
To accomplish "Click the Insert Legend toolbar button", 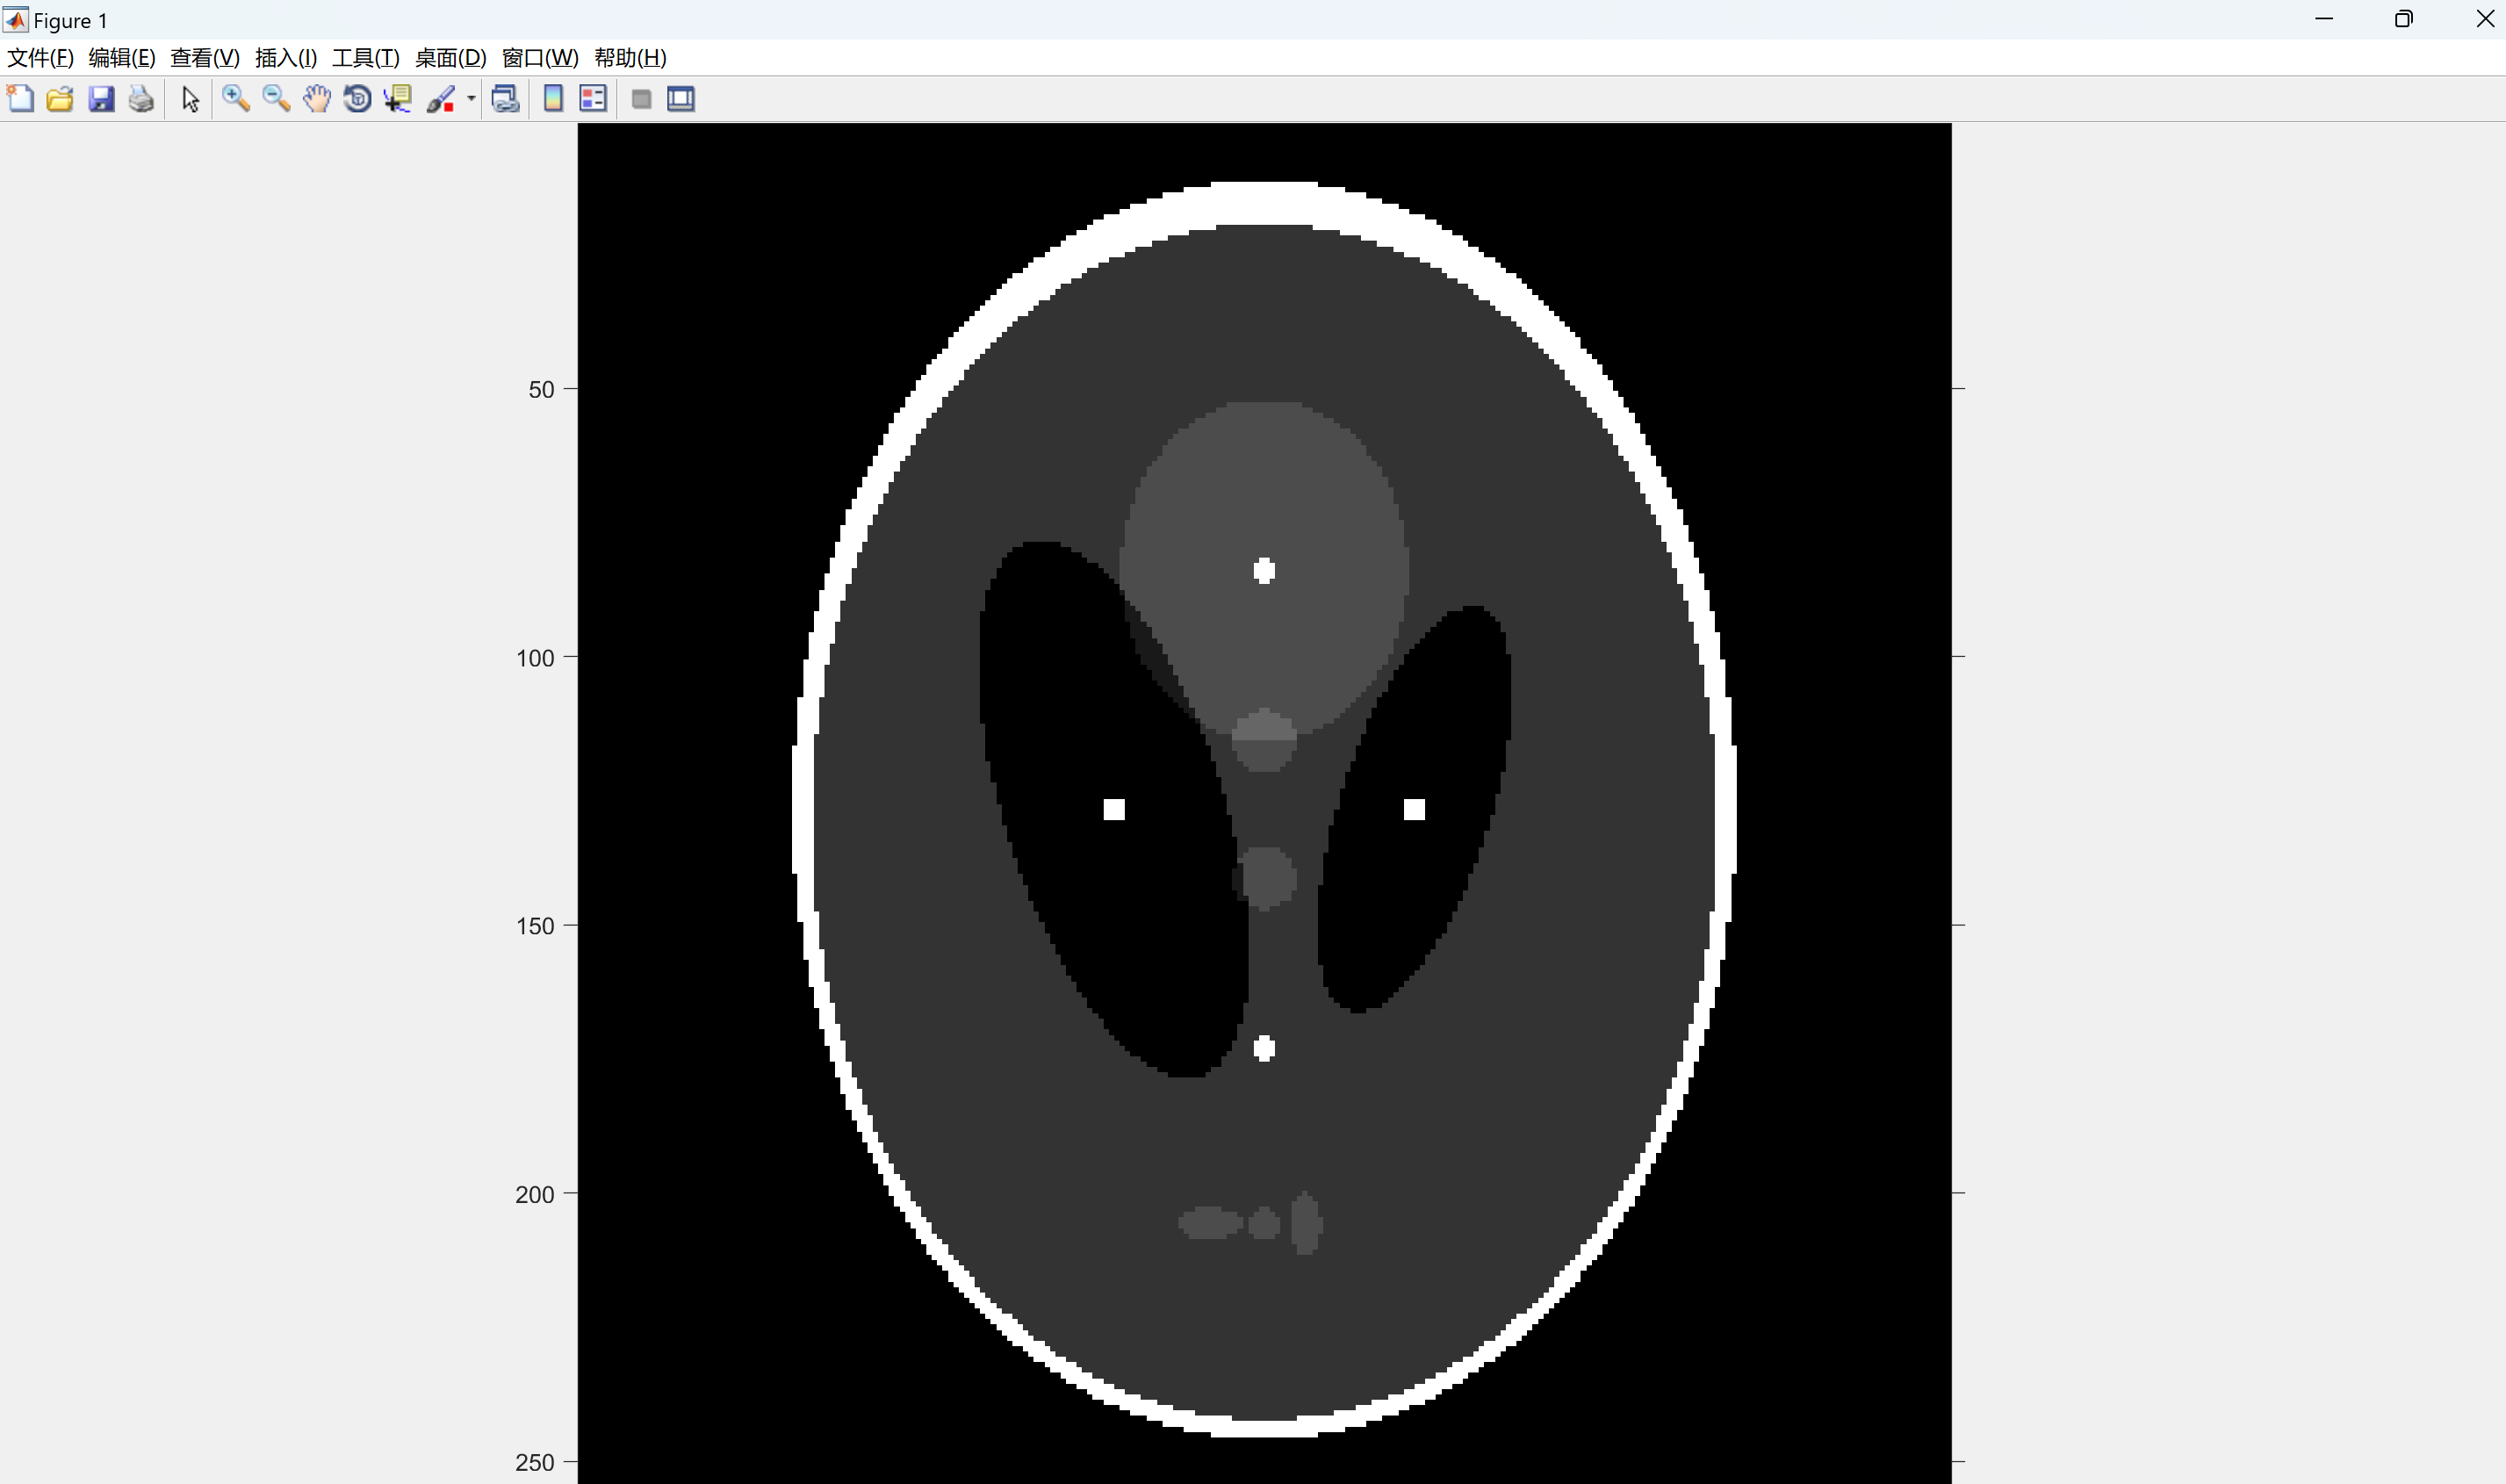I will (x=593, y=99).
